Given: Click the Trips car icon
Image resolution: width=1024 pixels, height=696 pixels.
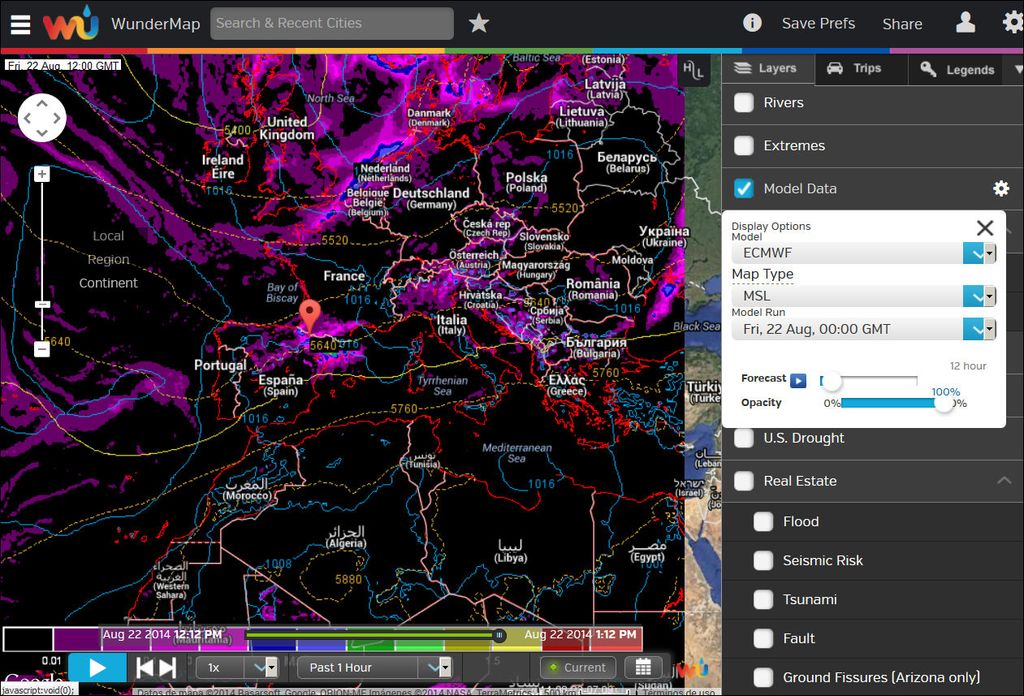Looking at the screenshot, I should 835,68.
